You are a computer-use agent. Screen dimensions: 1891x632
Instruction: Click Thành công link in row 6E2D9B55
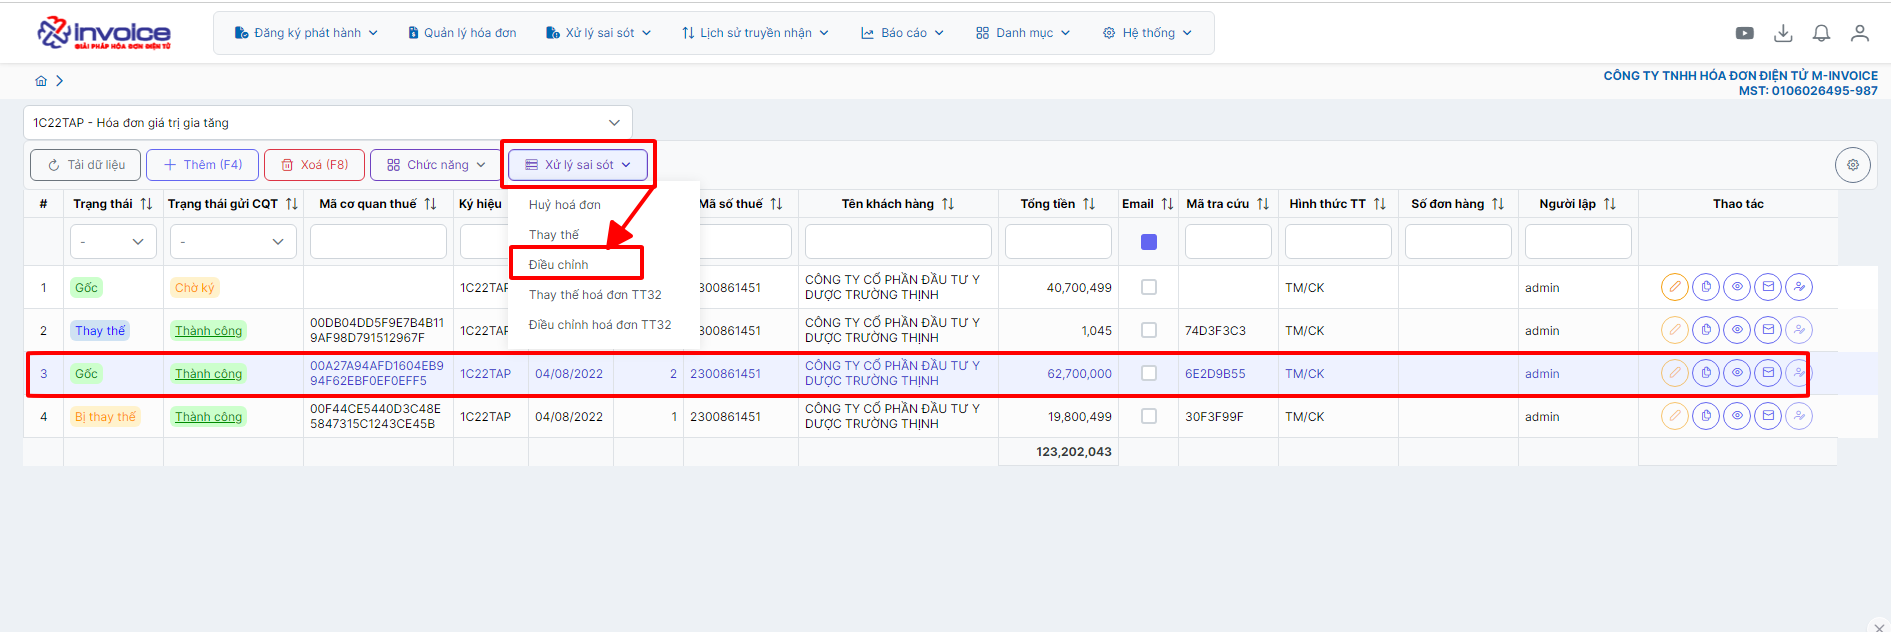click(x=208, y=374)
